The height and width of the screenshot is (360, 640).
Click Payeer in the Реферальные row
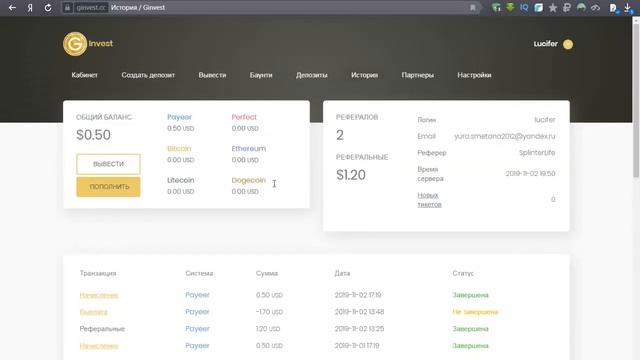pos(197,329)
